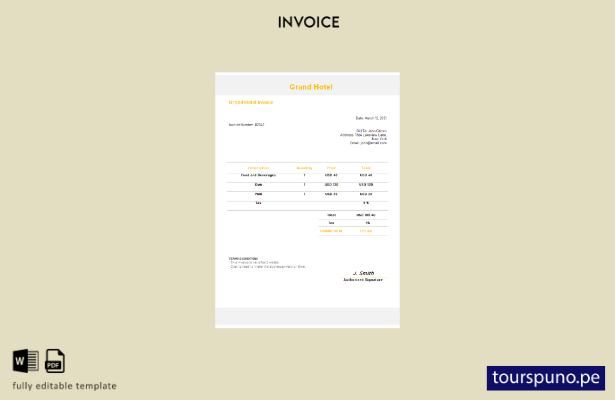Click the Grand Total amount
The width and height of the screenshot is (615, 400).
[x=366, y=231]
